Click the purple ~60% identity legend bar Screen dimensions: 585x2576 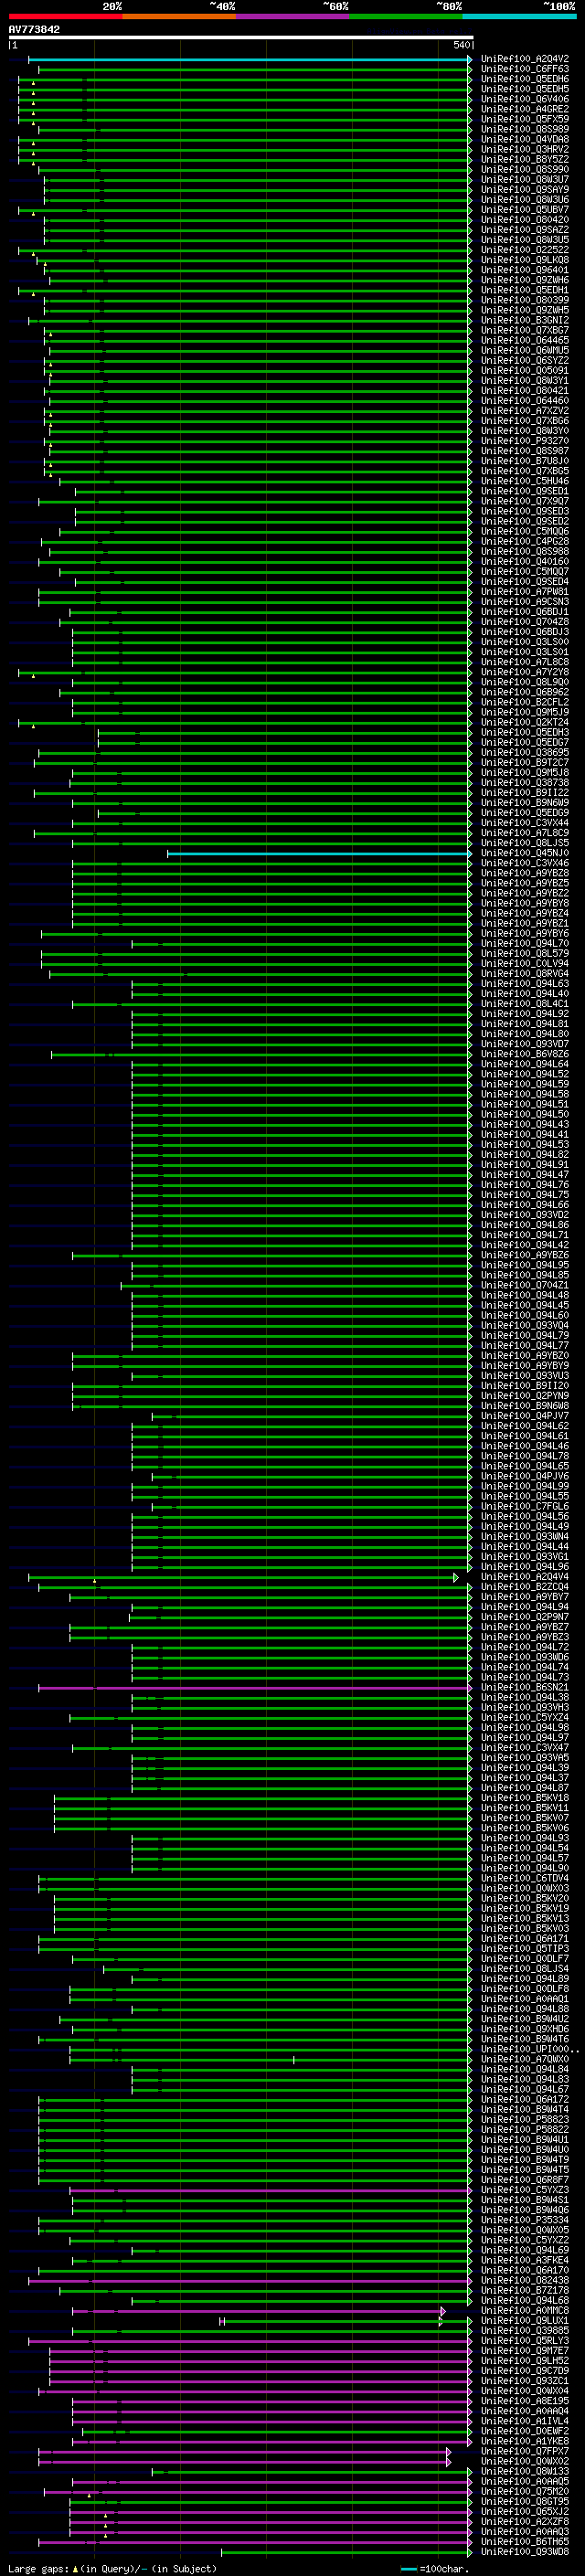pos(292,16)
